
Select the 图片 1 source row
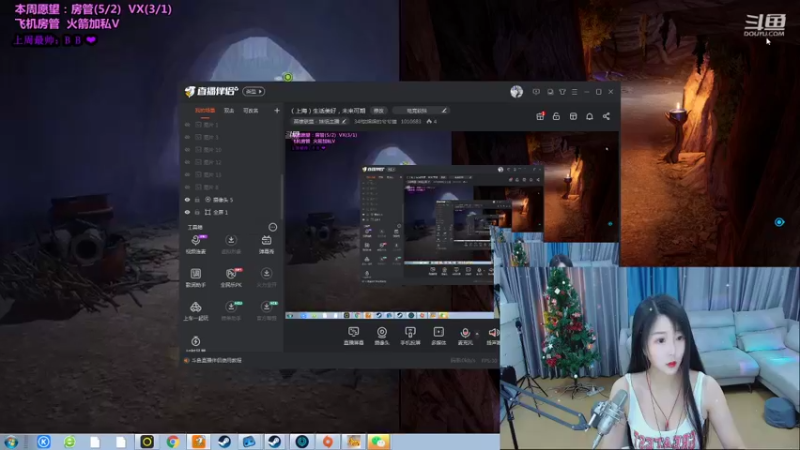point(231,124)
